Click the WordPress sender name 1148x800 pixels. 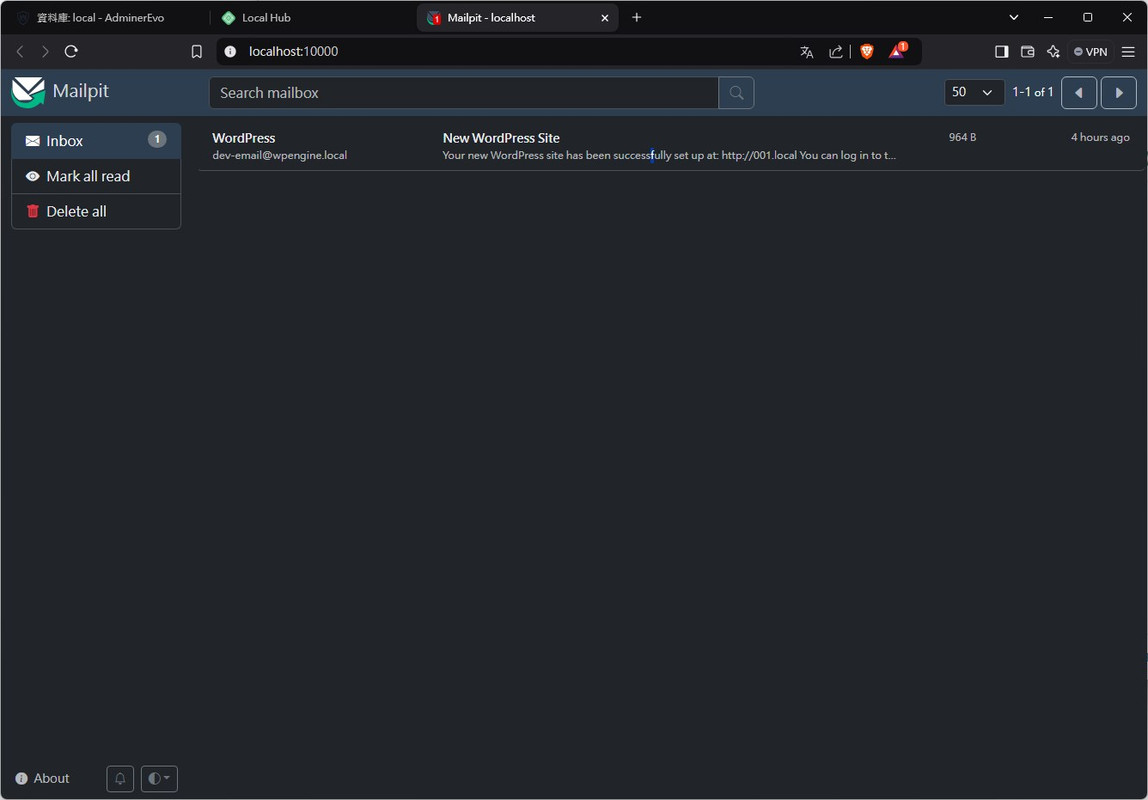[x=244, y=138]
